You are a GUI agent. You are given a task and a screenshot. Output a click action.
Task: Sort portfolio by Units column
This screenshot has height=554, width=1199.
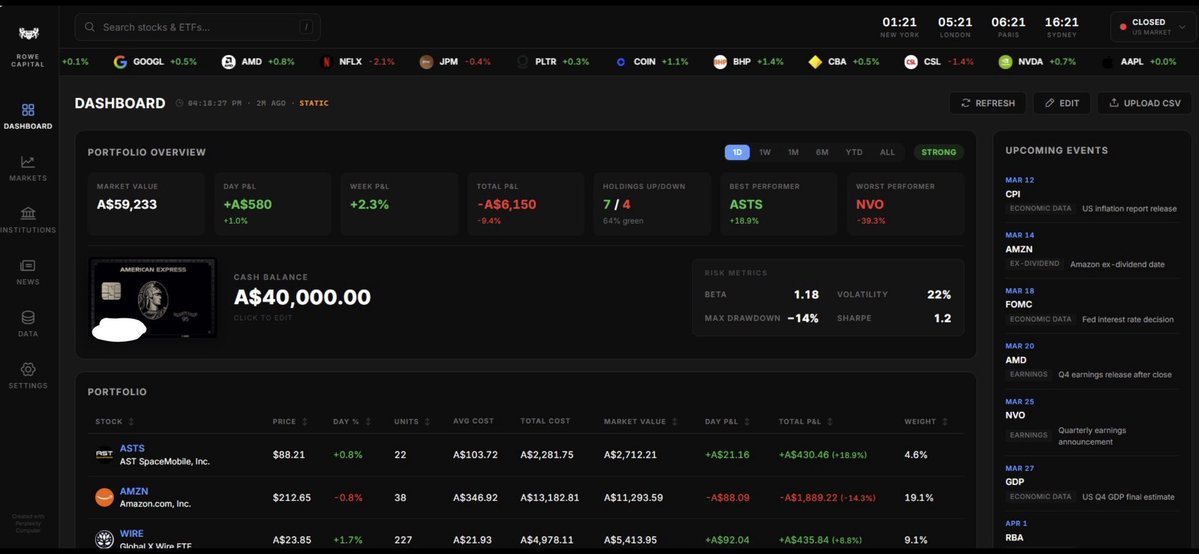click(412, 422)
